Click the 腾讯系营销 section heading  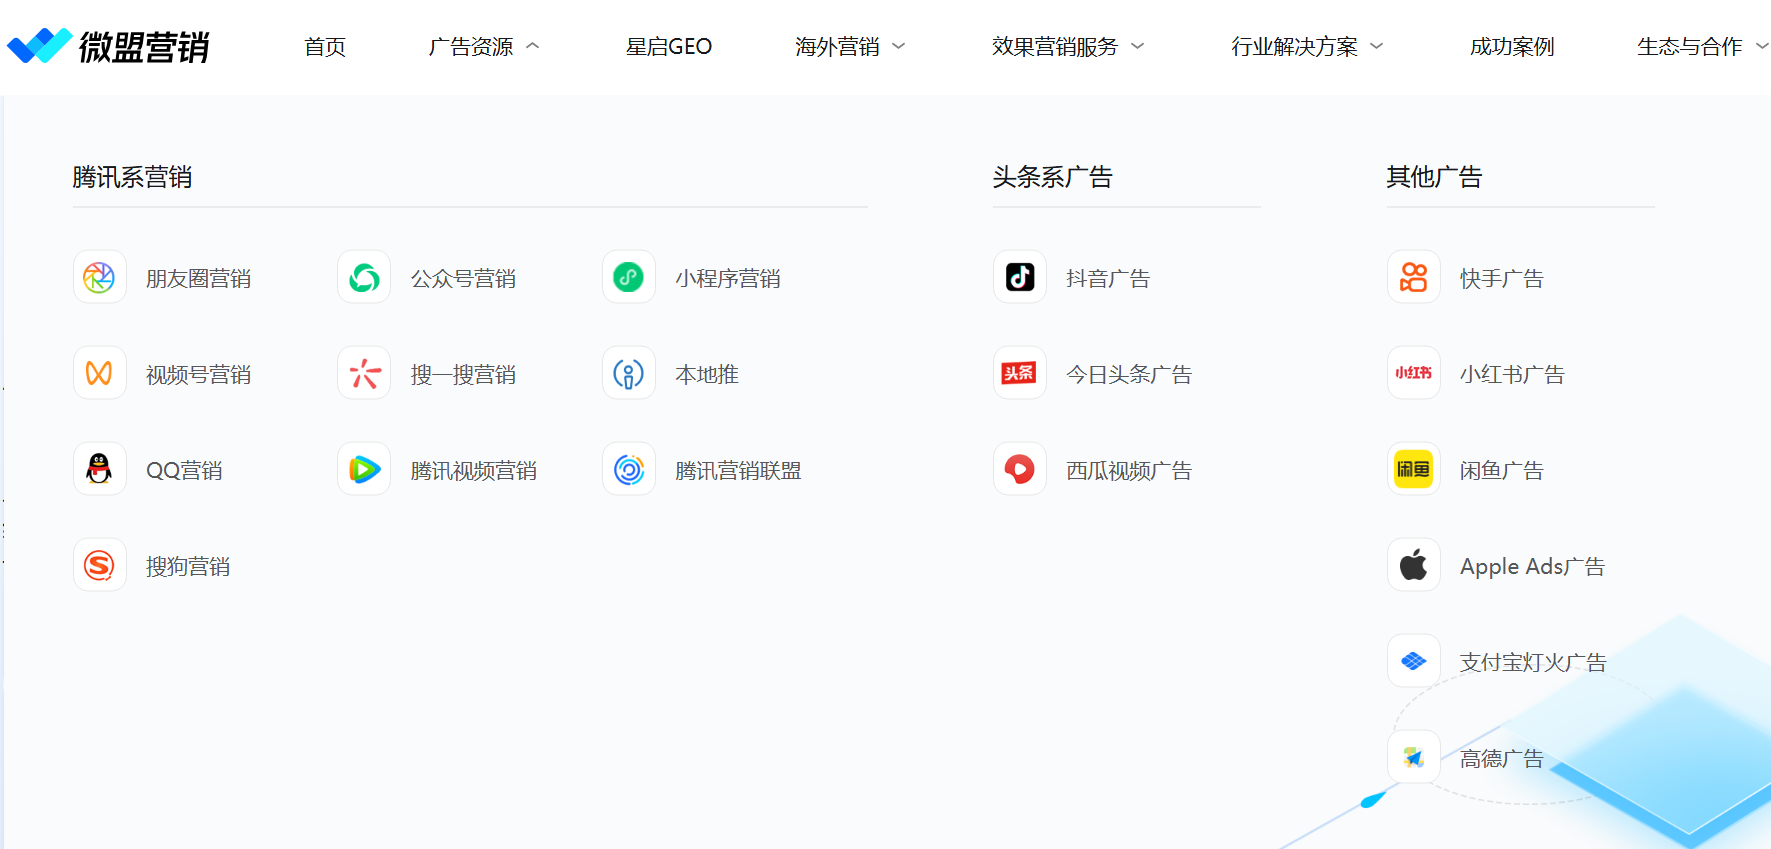(x=132, y=177)
